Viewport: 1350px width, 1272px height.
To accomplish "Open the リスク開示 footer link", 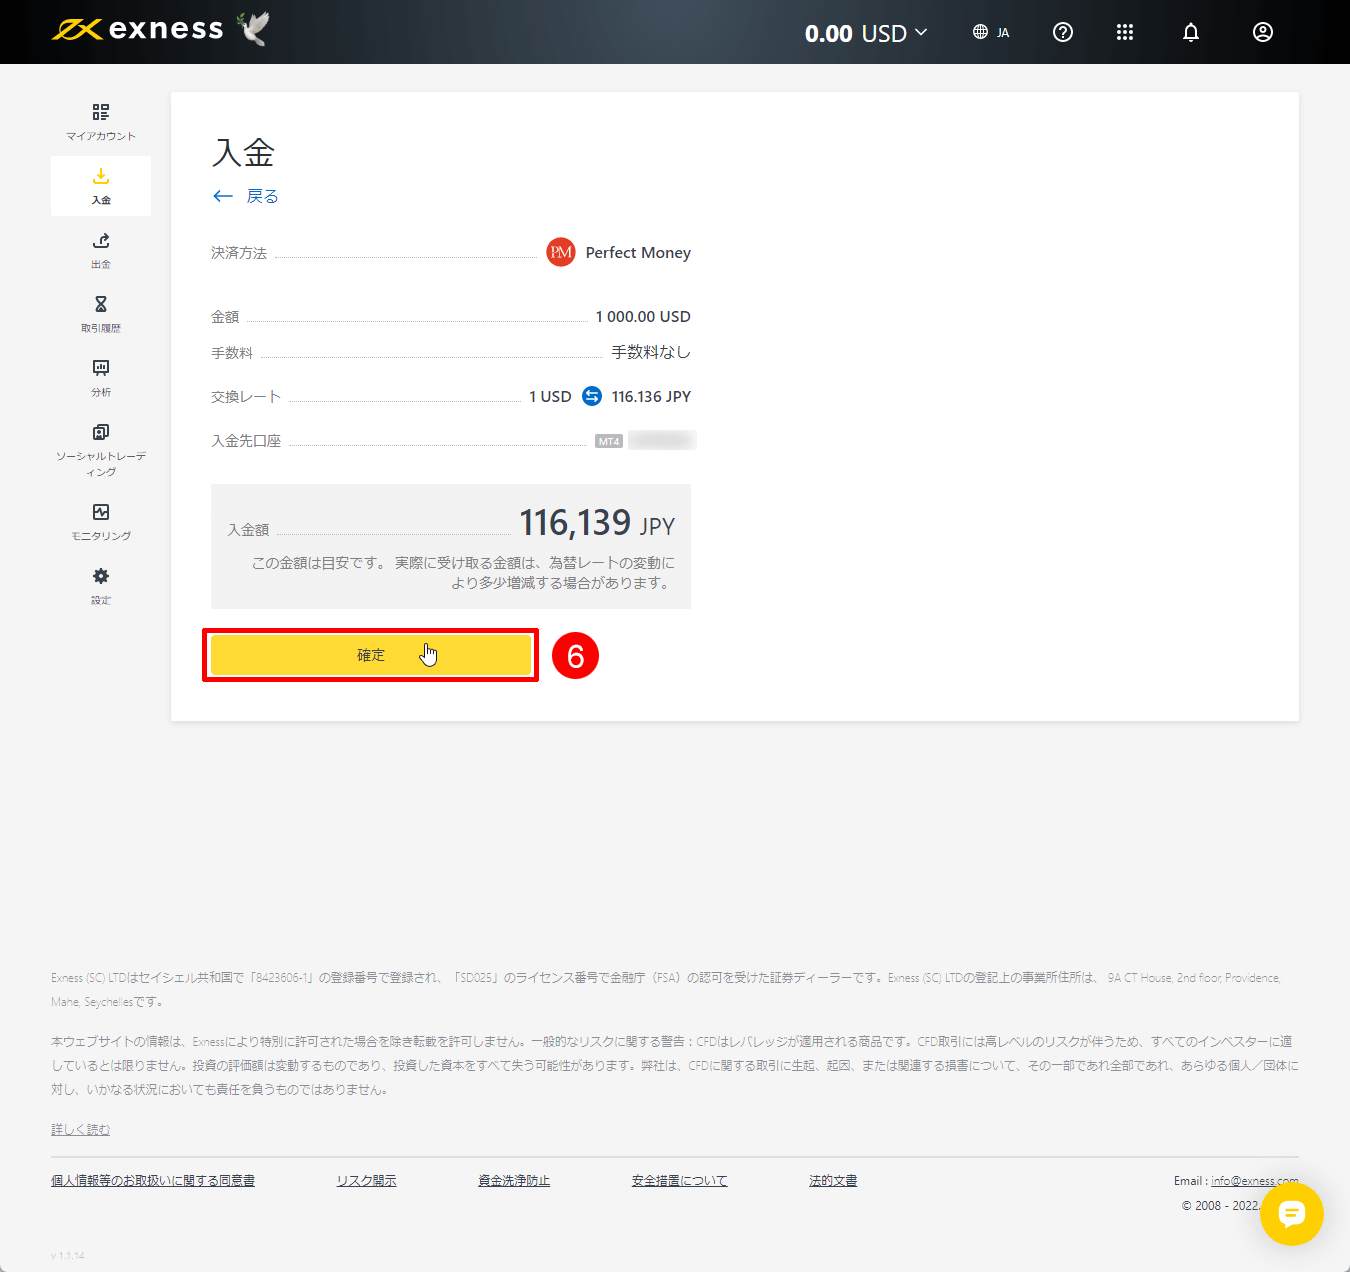I will (366, 1180).
